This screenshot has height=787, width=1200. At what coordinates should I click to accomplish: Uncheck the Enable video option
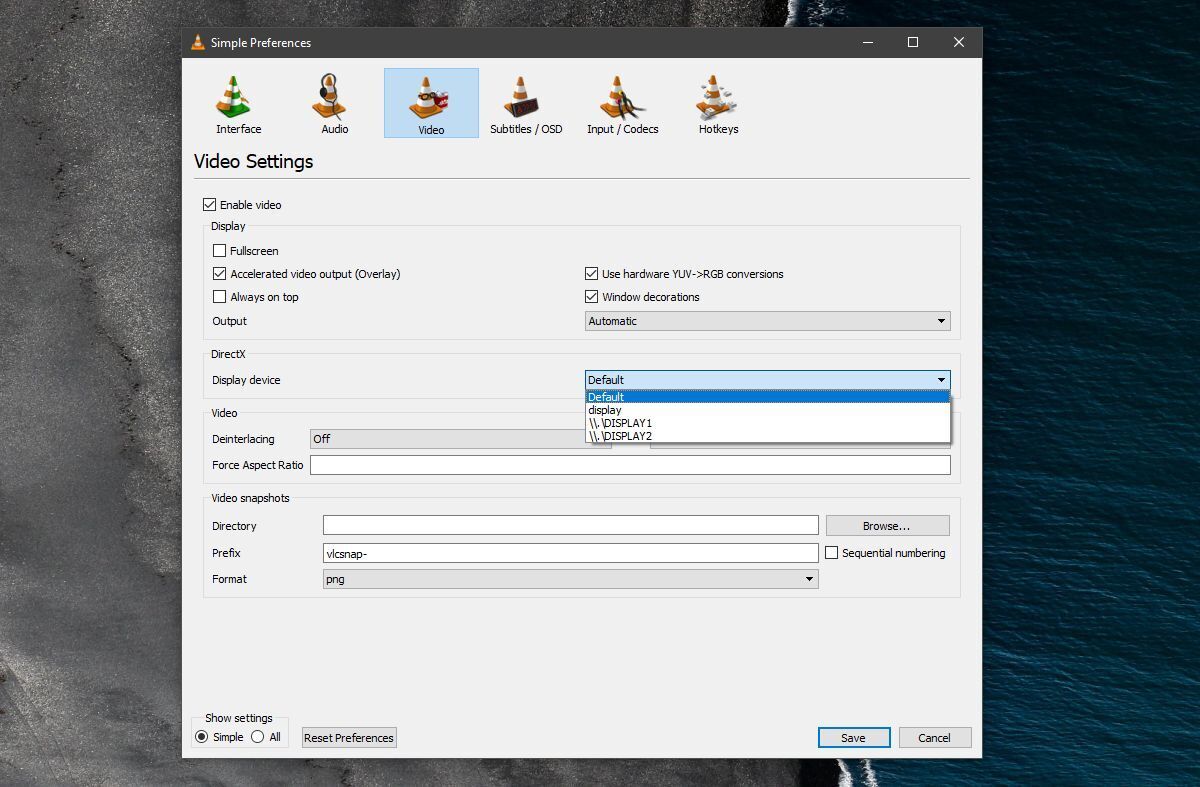[209, 204]
